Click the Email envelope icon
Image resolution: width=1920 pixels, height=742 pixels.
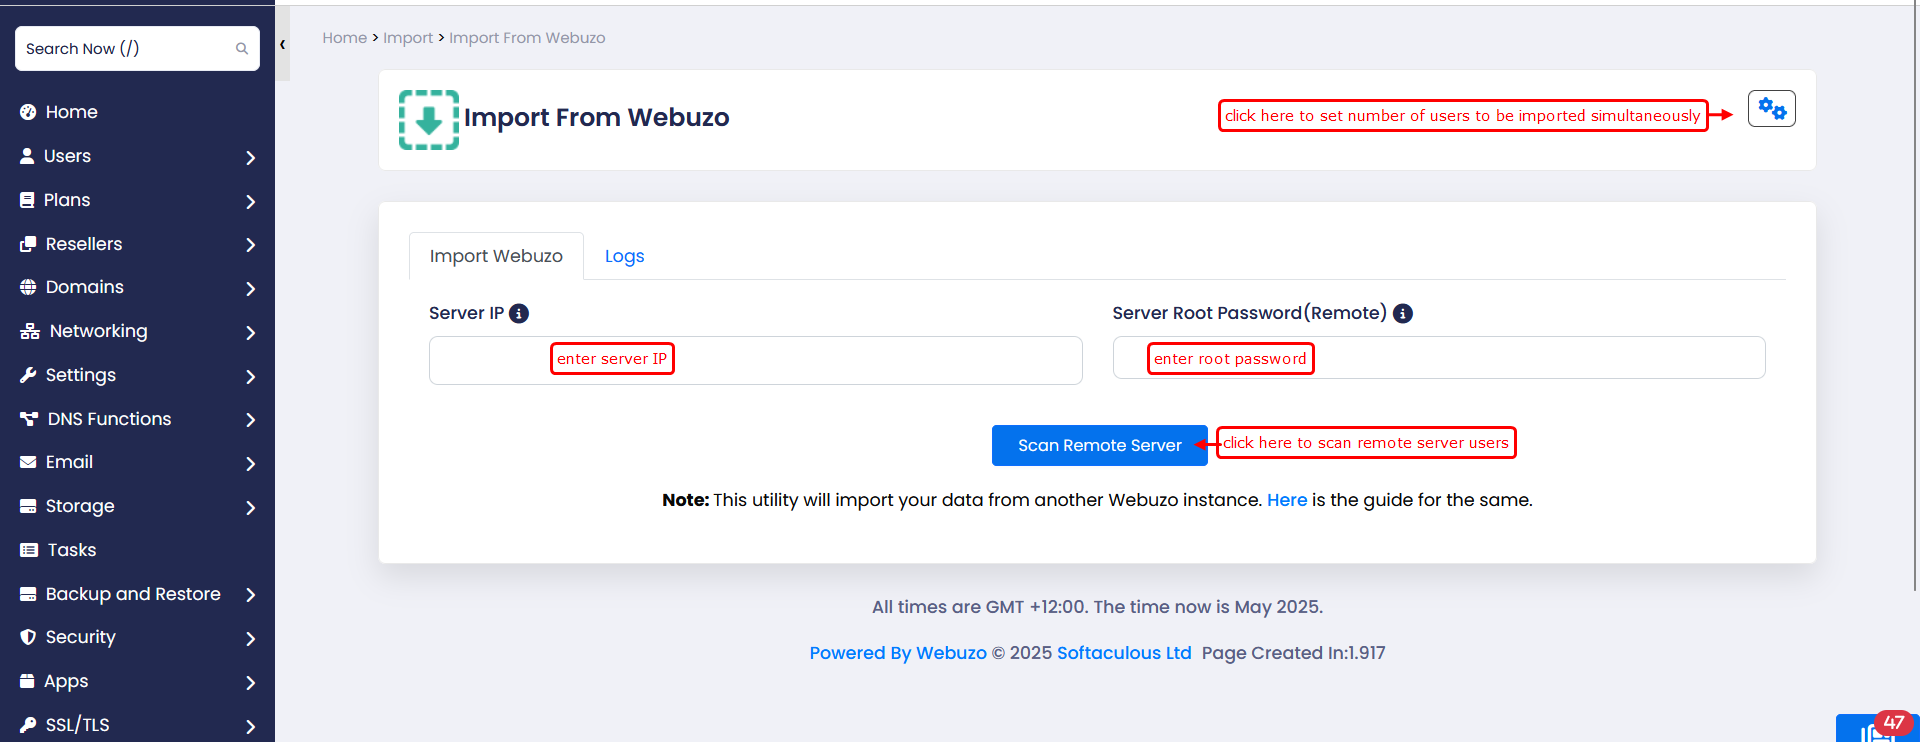(x=28, y=462)
